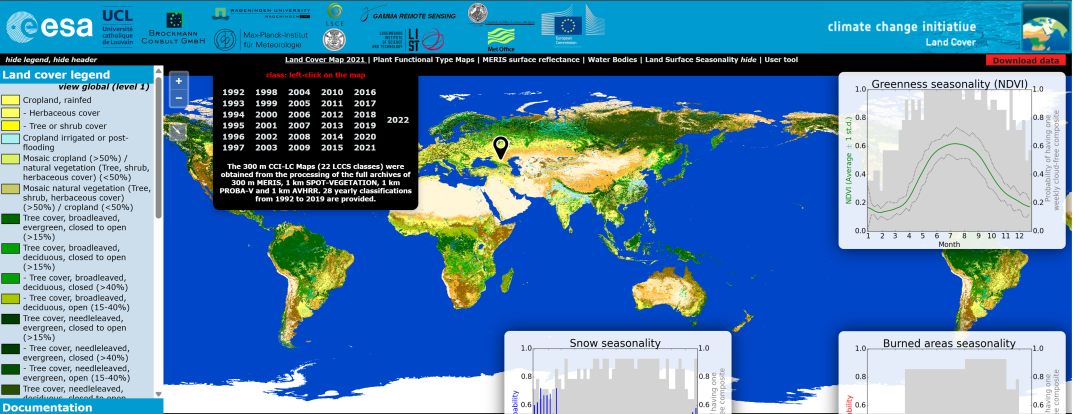This screenshot has width=1080, height=414.
Task: Toggle 'hide header' link
Action: click(74, 60)
